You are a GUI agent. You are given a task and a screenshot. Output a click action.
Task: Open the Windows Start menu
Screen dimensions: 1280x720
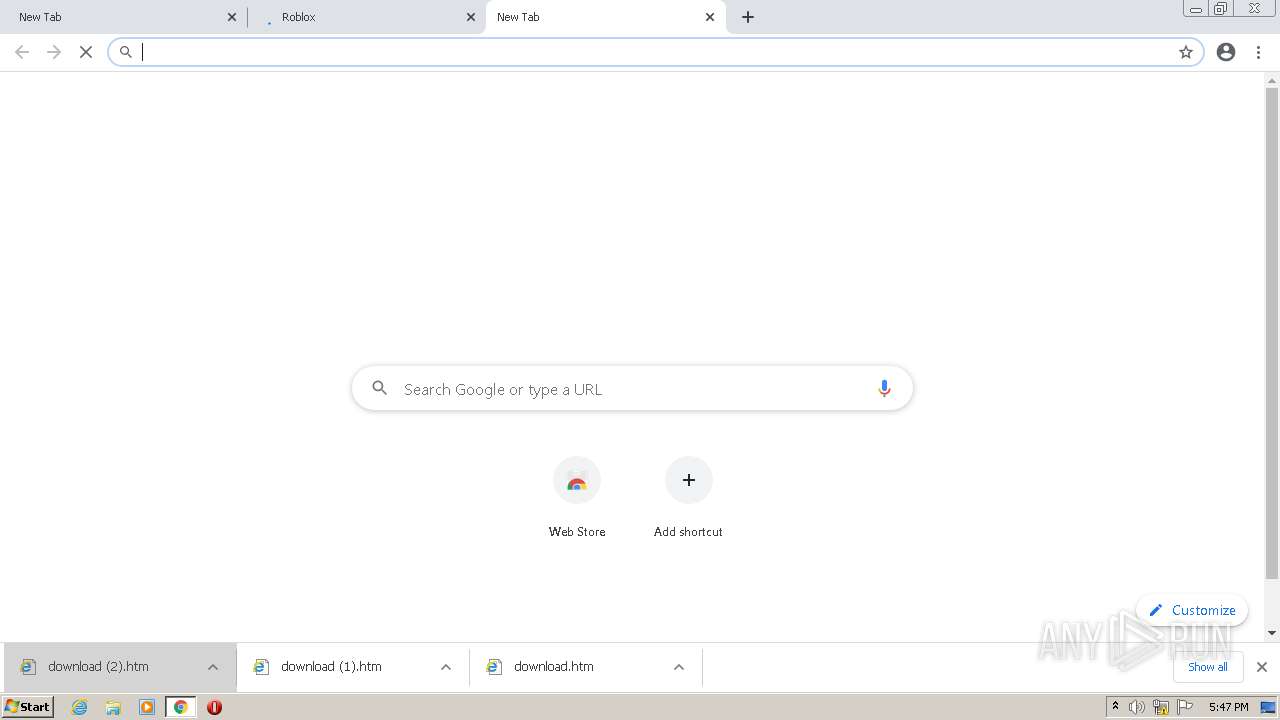(28, 707)
